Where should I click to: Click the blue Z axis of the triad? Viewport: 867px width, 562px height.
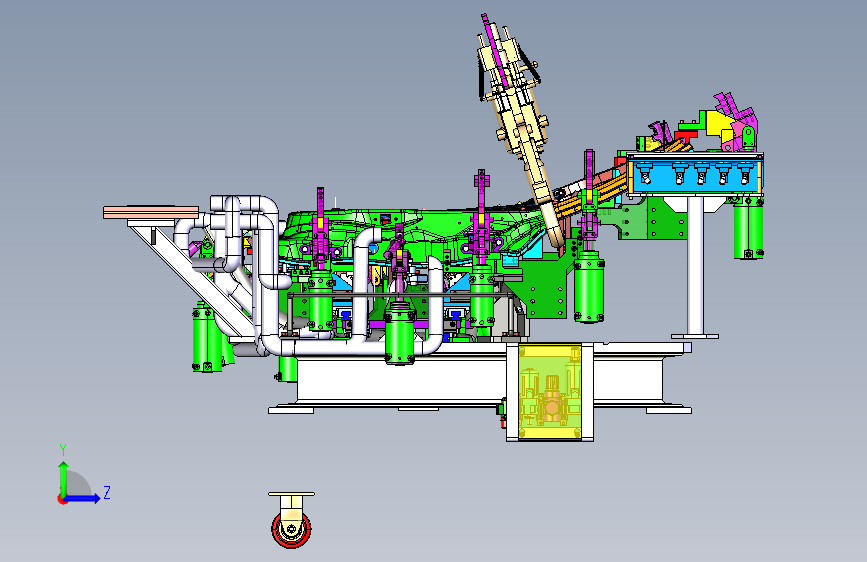(83, 498)
